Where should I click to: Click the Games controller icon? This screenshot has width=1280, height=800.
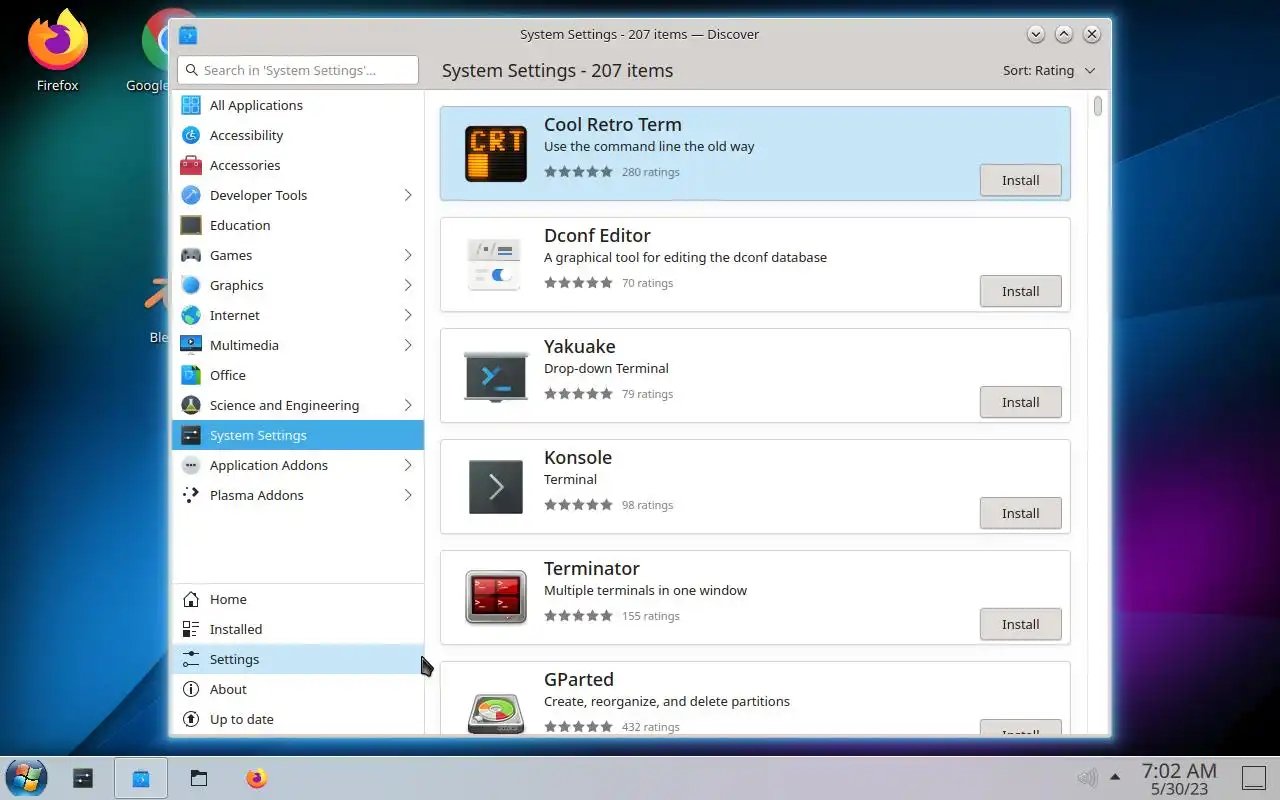[191, 255]
